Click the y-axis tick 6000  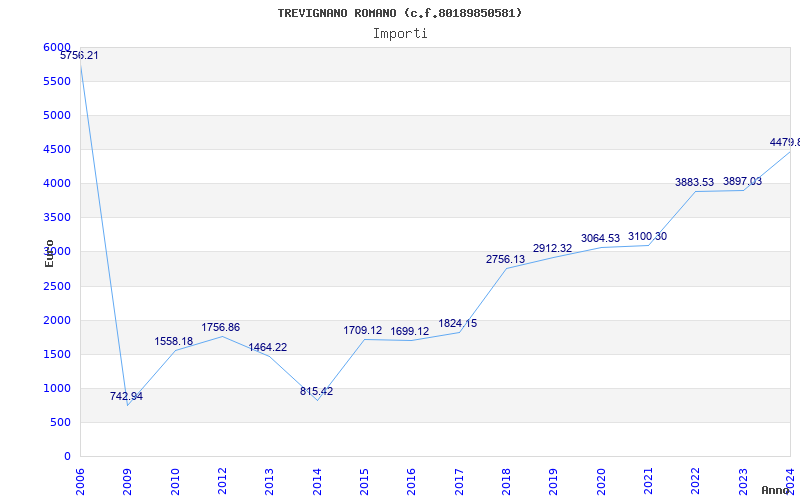(57, 47)
